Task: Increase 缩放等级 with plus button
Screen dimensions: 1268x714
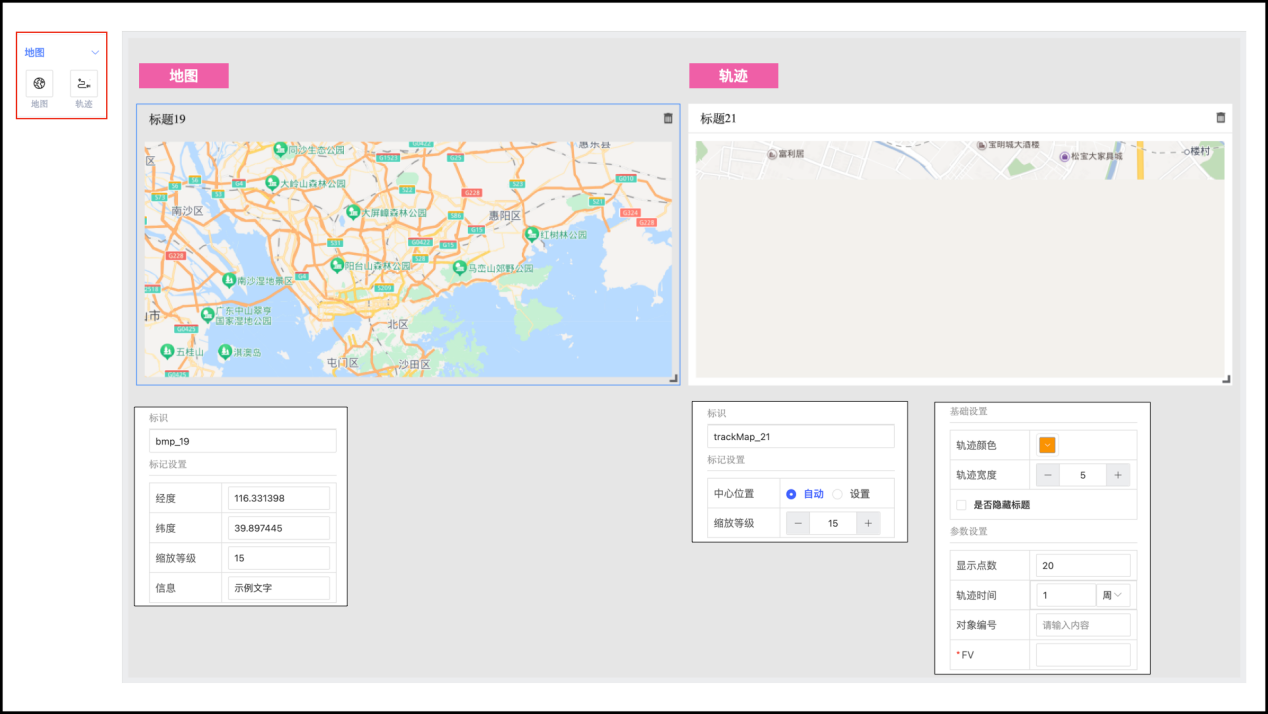Action: tap(868, 523)
